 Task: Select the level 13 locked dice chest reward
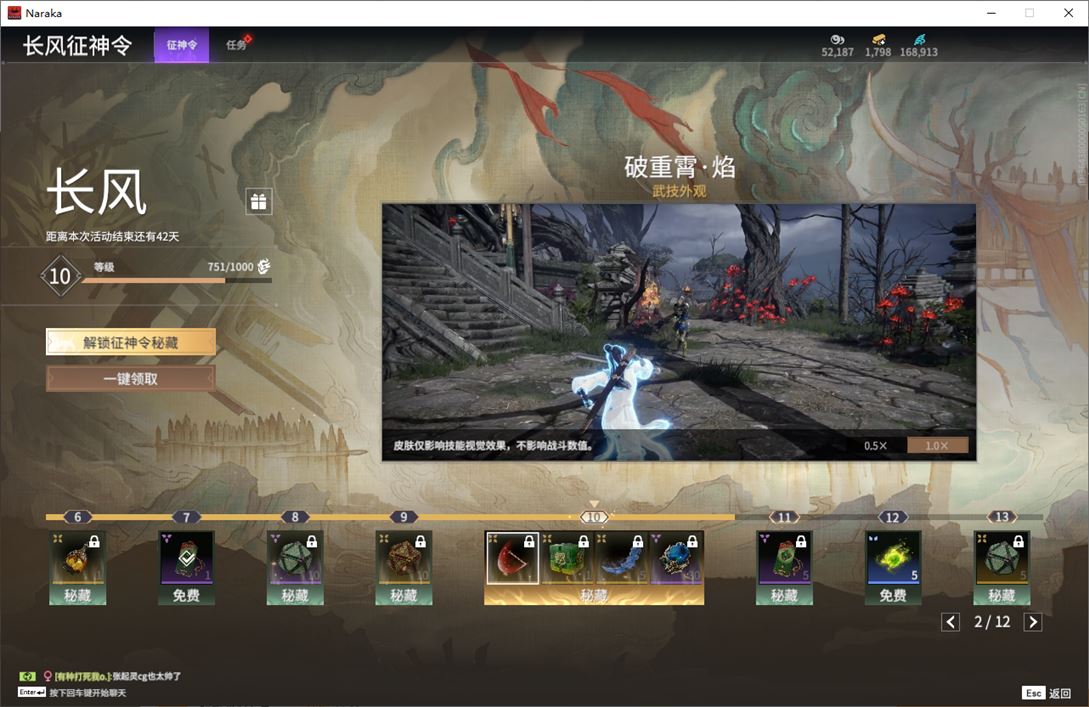tap(1001, 558)
